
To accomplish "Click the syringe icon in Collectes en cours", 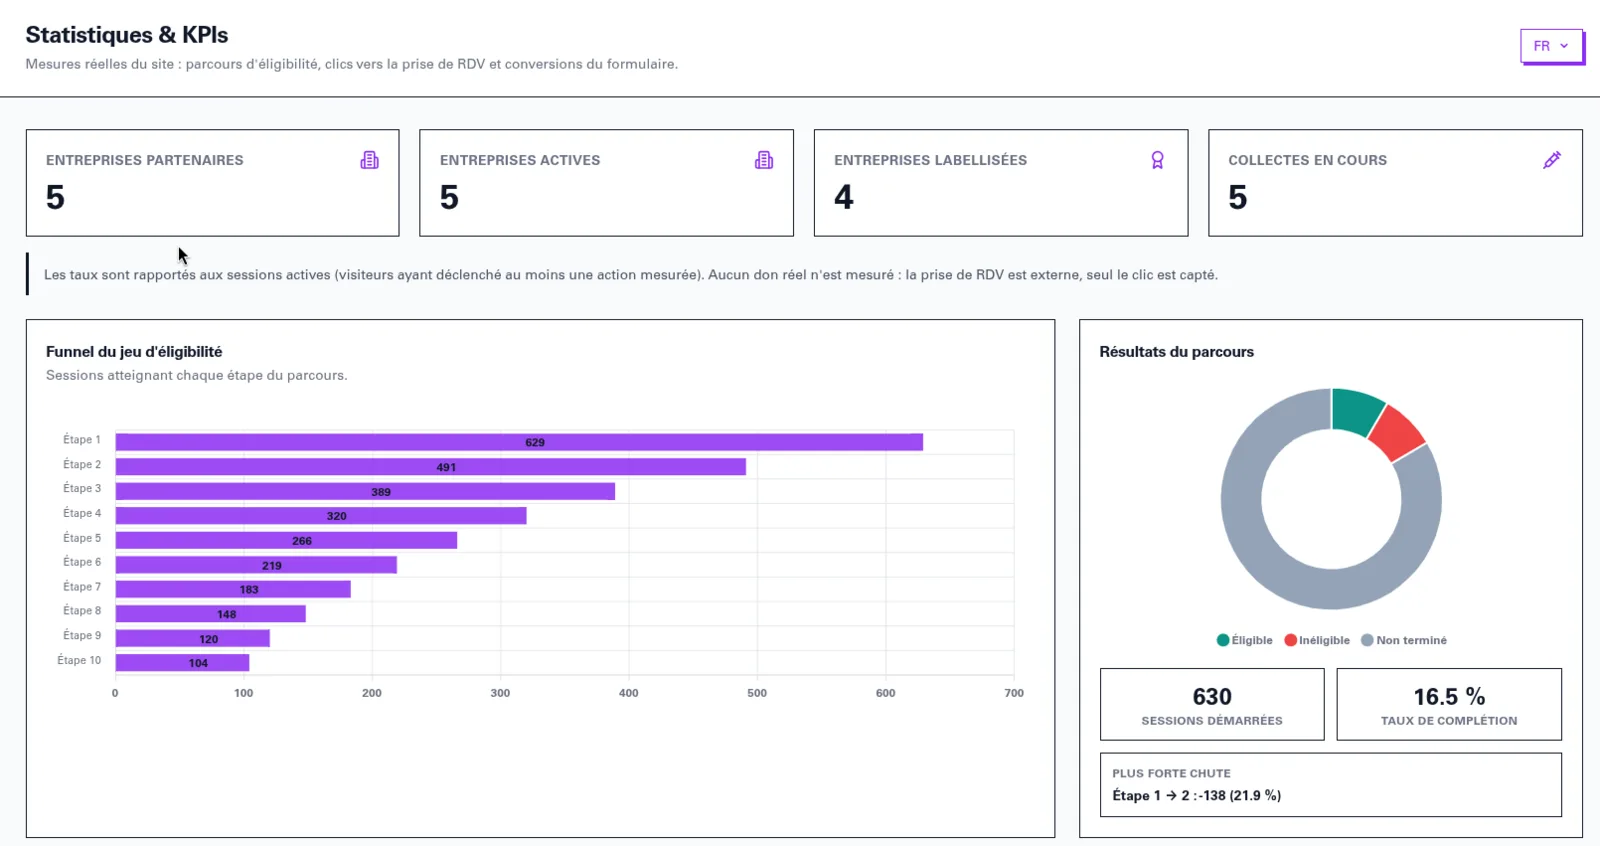I will (x=1552, y=160).
